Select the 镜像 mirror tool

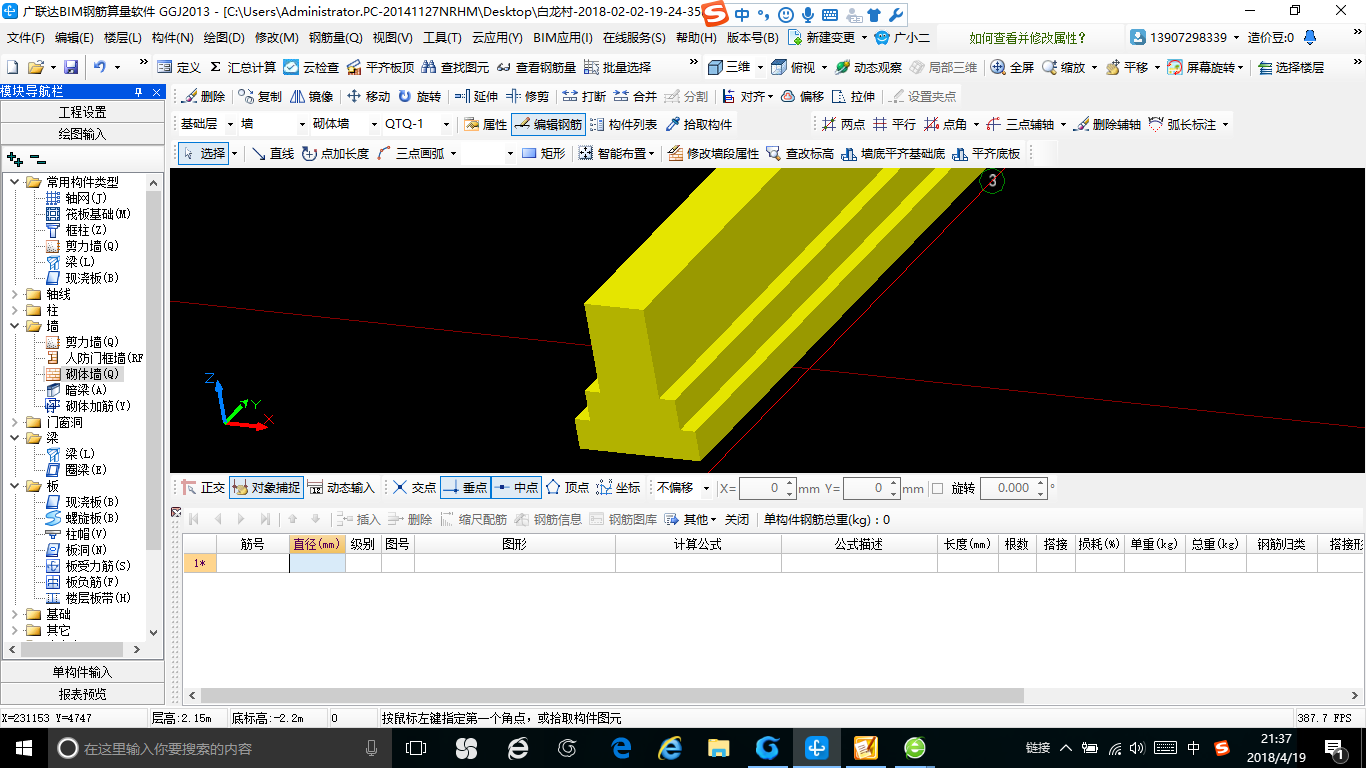click(x=312, y=97)
